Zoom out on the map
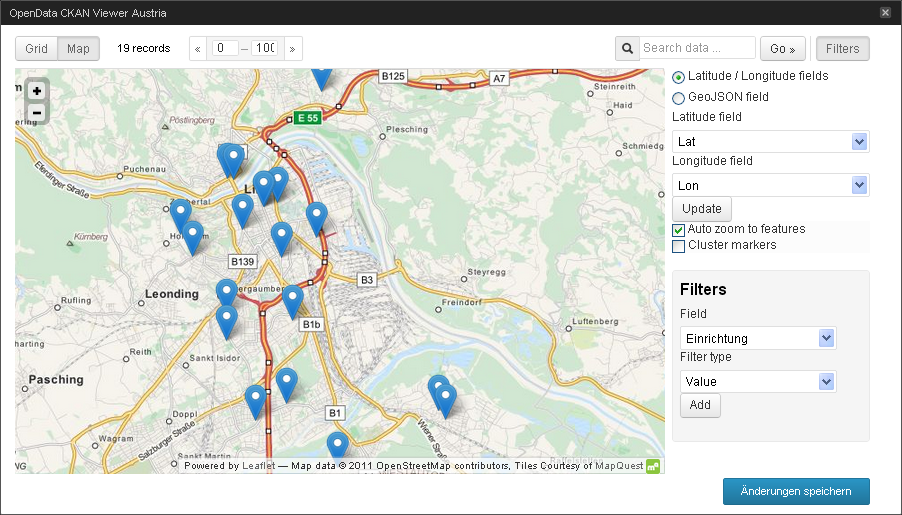This screenshot has height=515, width=902. tap(37, 112)
